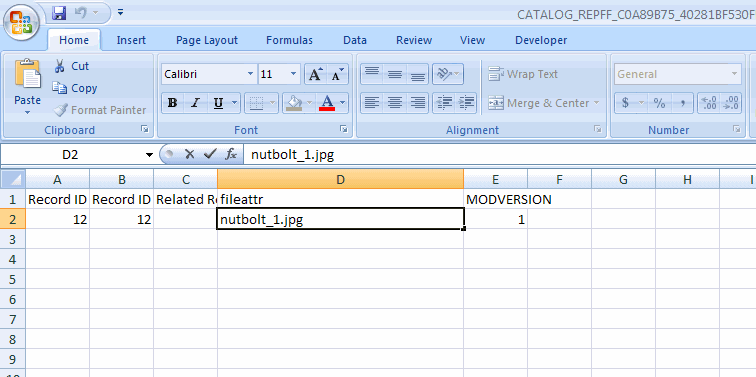This screenshot has width=756, height=377.
Task: Open the font size dropdown
Action: (x=293, y=74)
